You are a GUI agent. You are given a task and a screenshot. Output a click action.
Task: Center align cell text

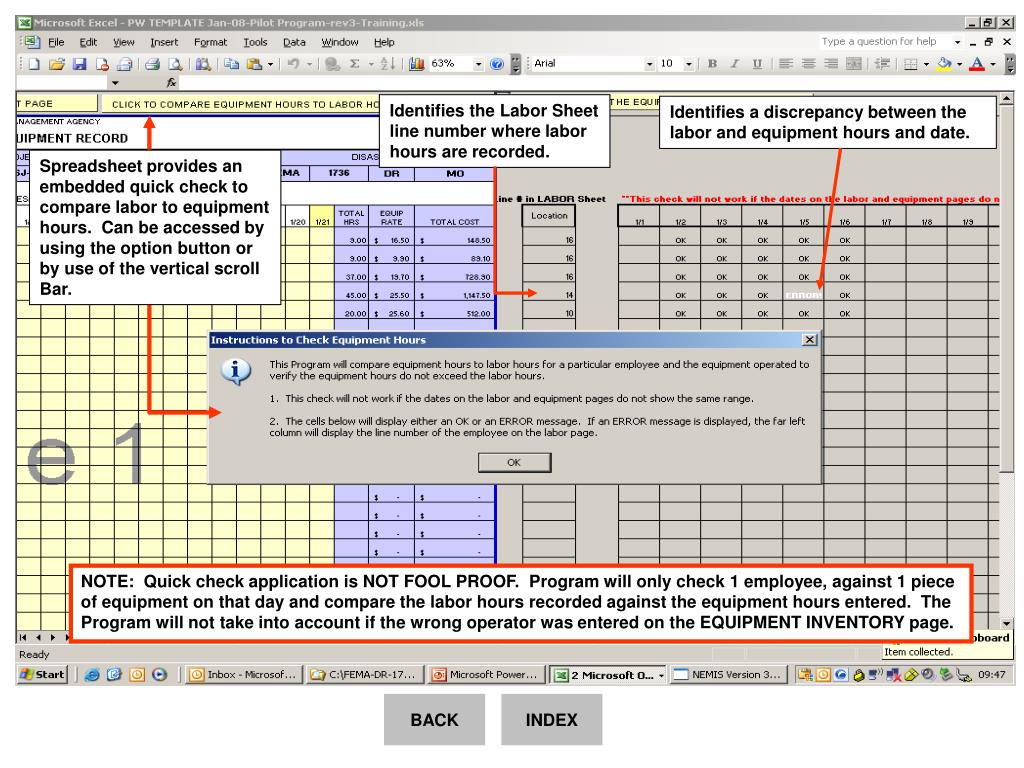tap(808, 64)
